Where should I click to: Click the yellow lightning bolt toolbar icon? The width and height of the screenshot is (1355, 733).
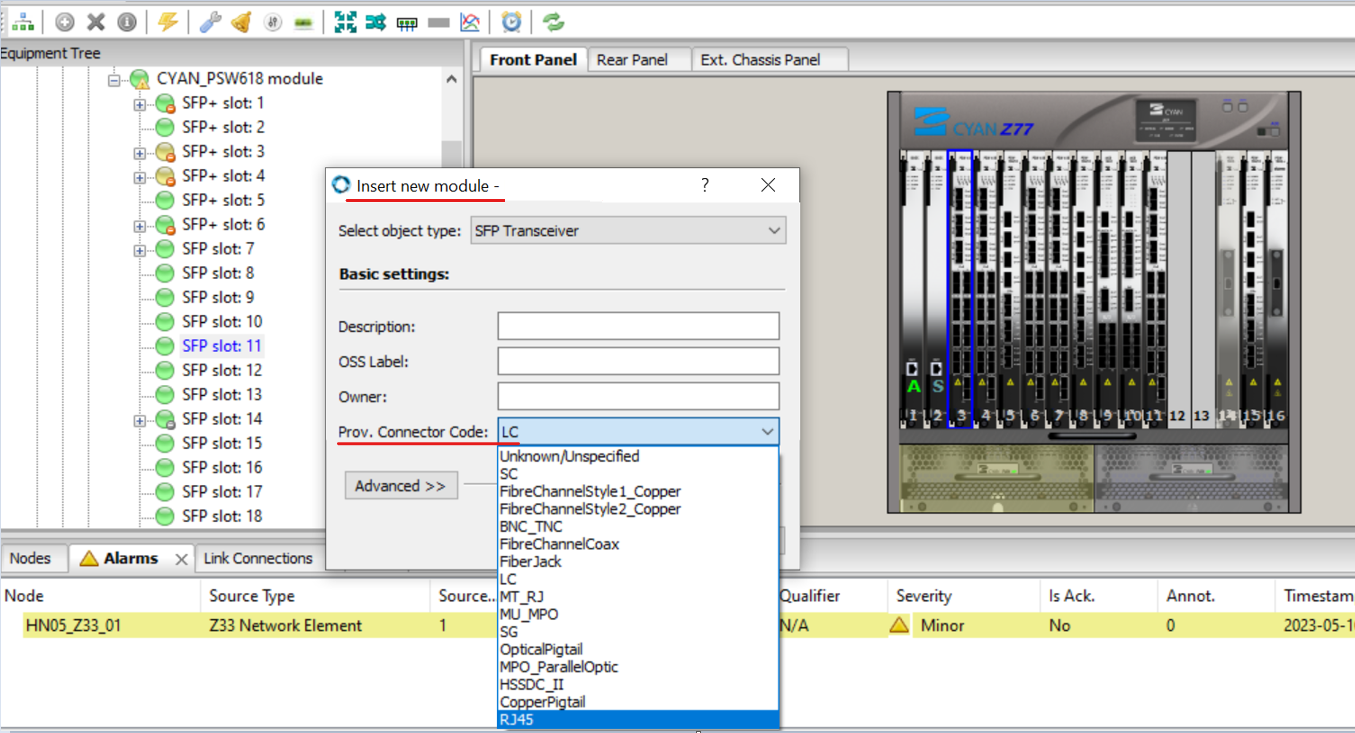tap(168, 21)
